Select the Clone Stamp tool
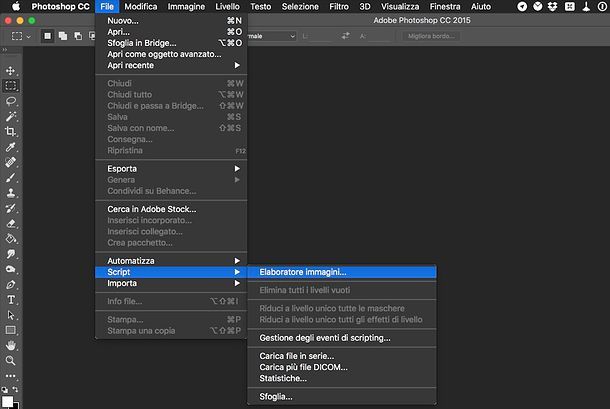The height and width of the screenshot is (409, 610). 11,193
